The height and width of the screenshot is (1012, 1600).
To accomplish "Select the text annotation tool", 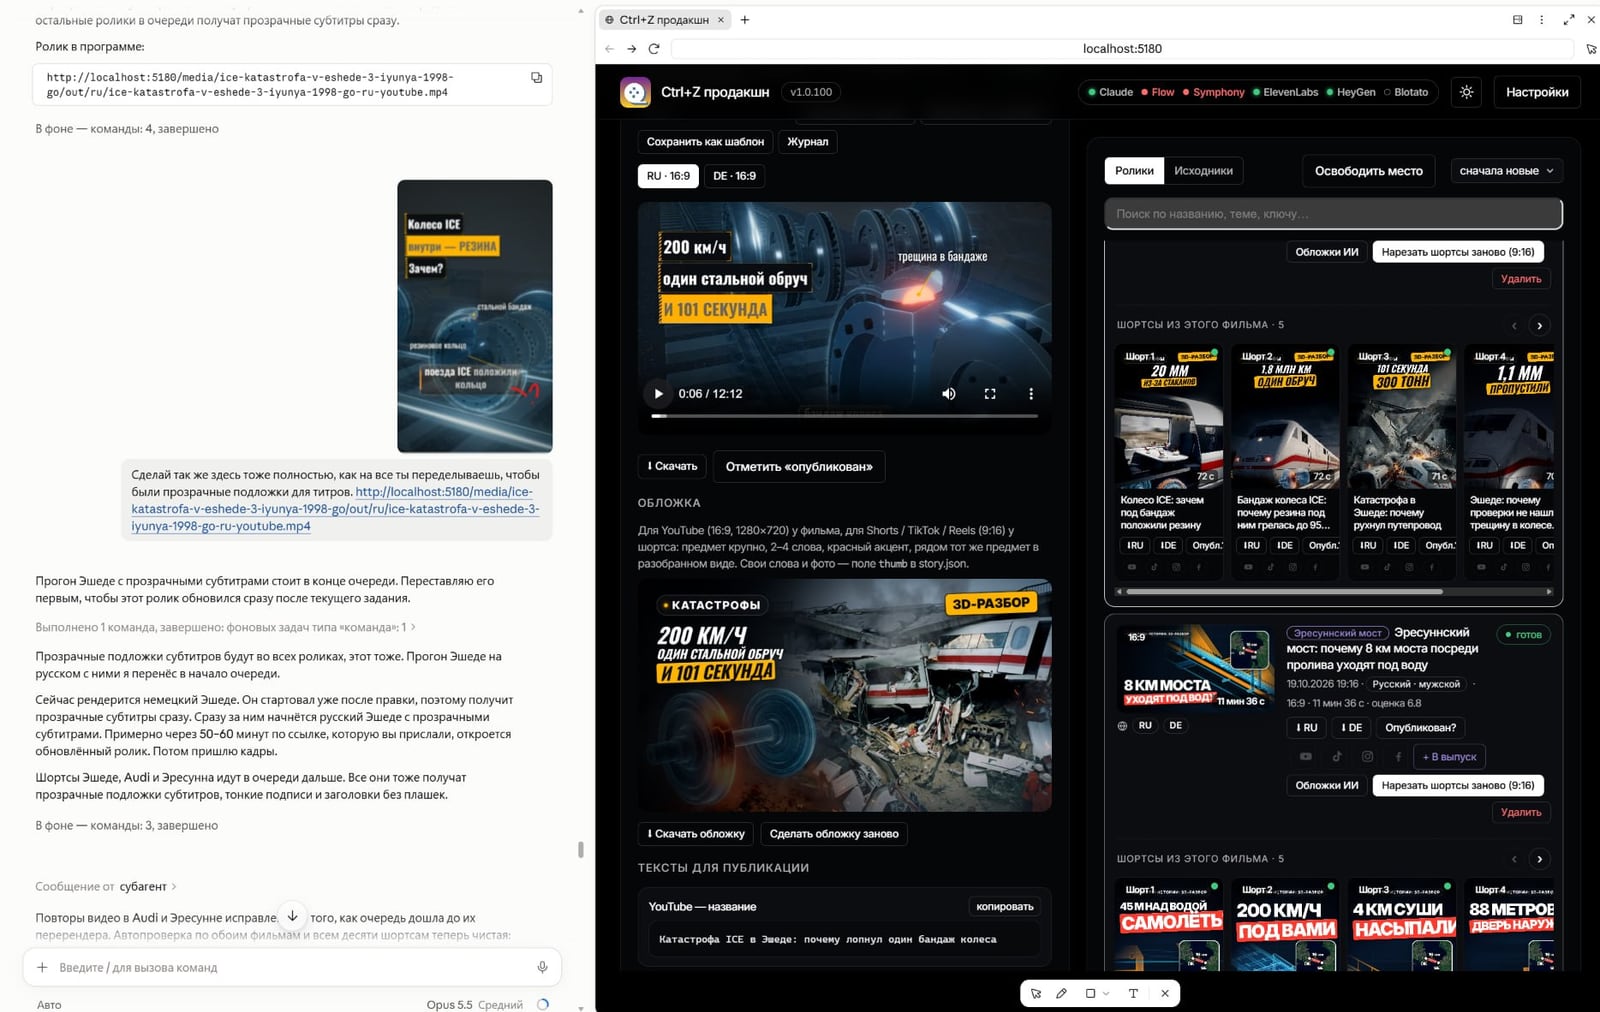I will (1133, 993).
